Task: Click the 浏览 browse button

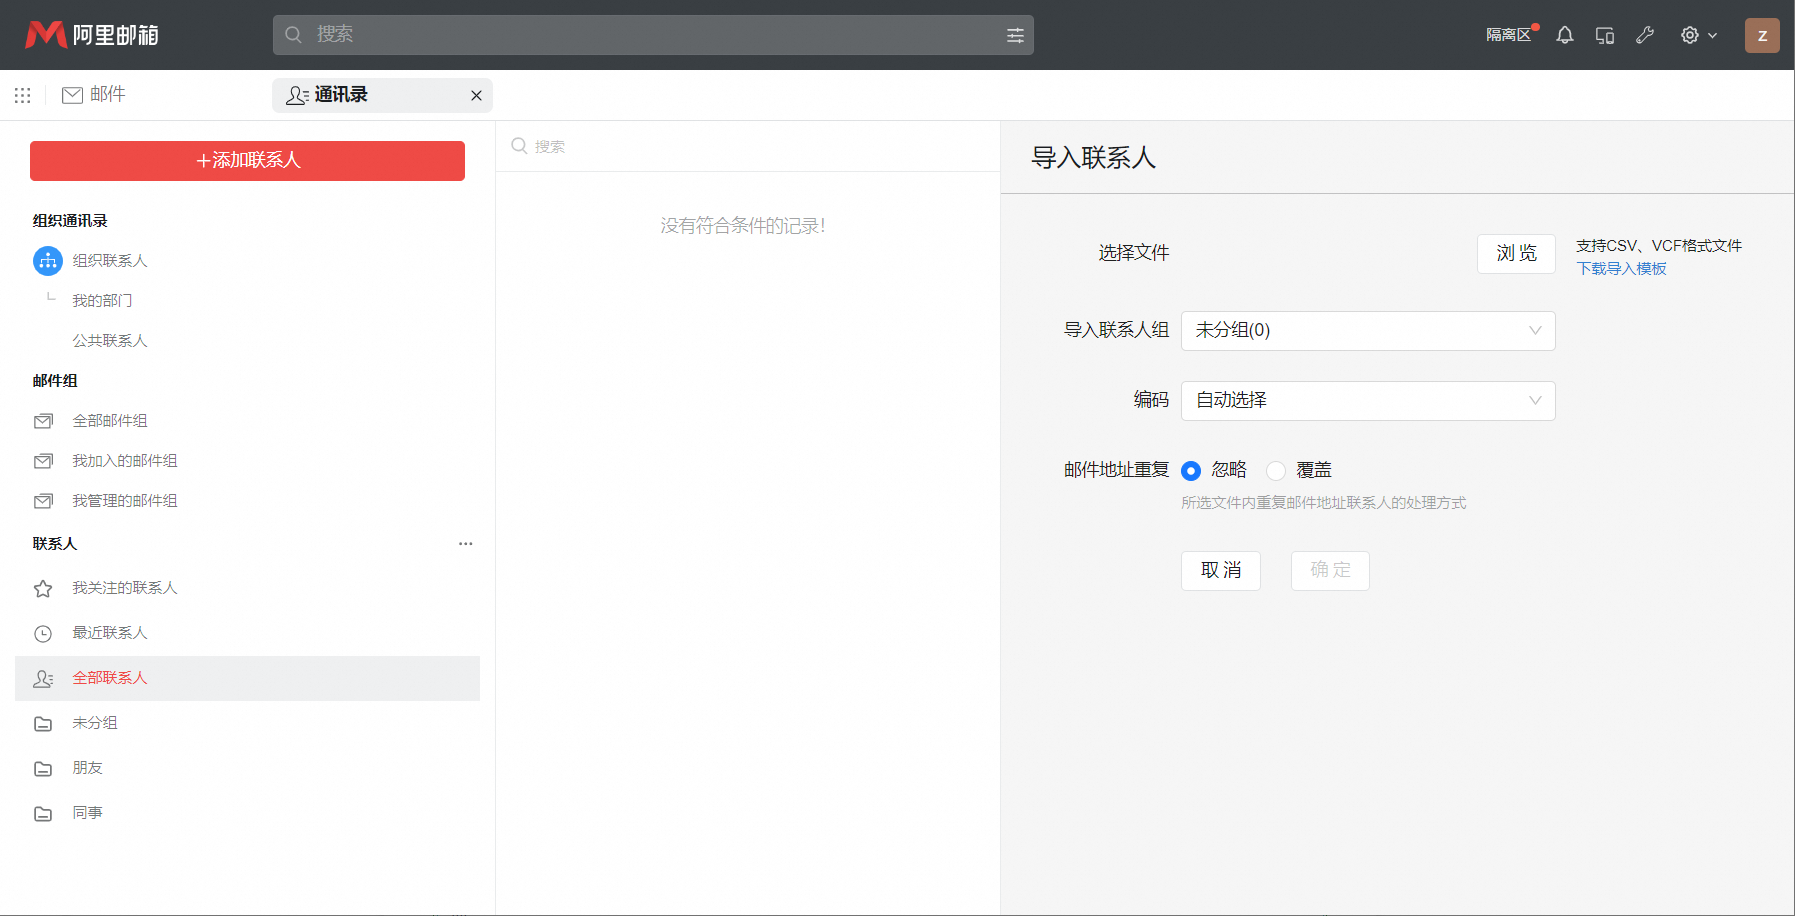Action: [1516, 254]
